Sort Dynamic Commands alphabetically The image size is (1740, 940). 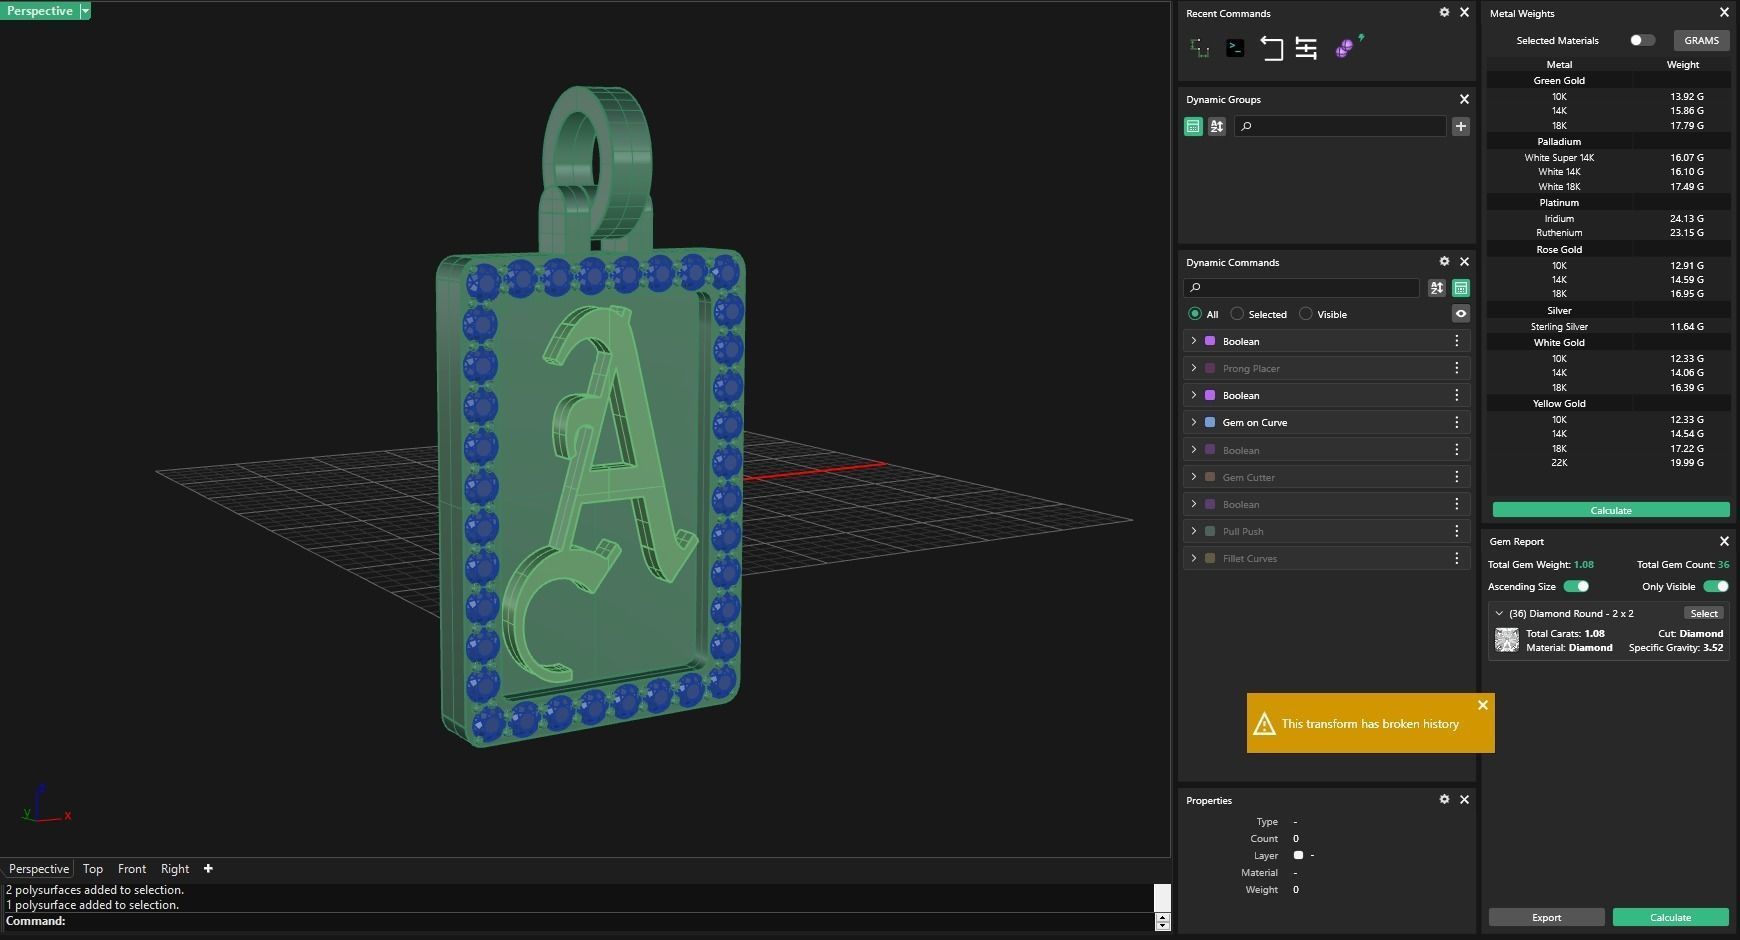[1437, 288]
